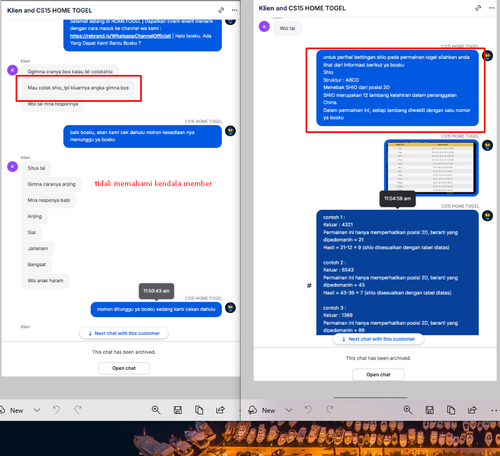
Task: Click Redo in the left window toolbar
Action: point(78,410)
